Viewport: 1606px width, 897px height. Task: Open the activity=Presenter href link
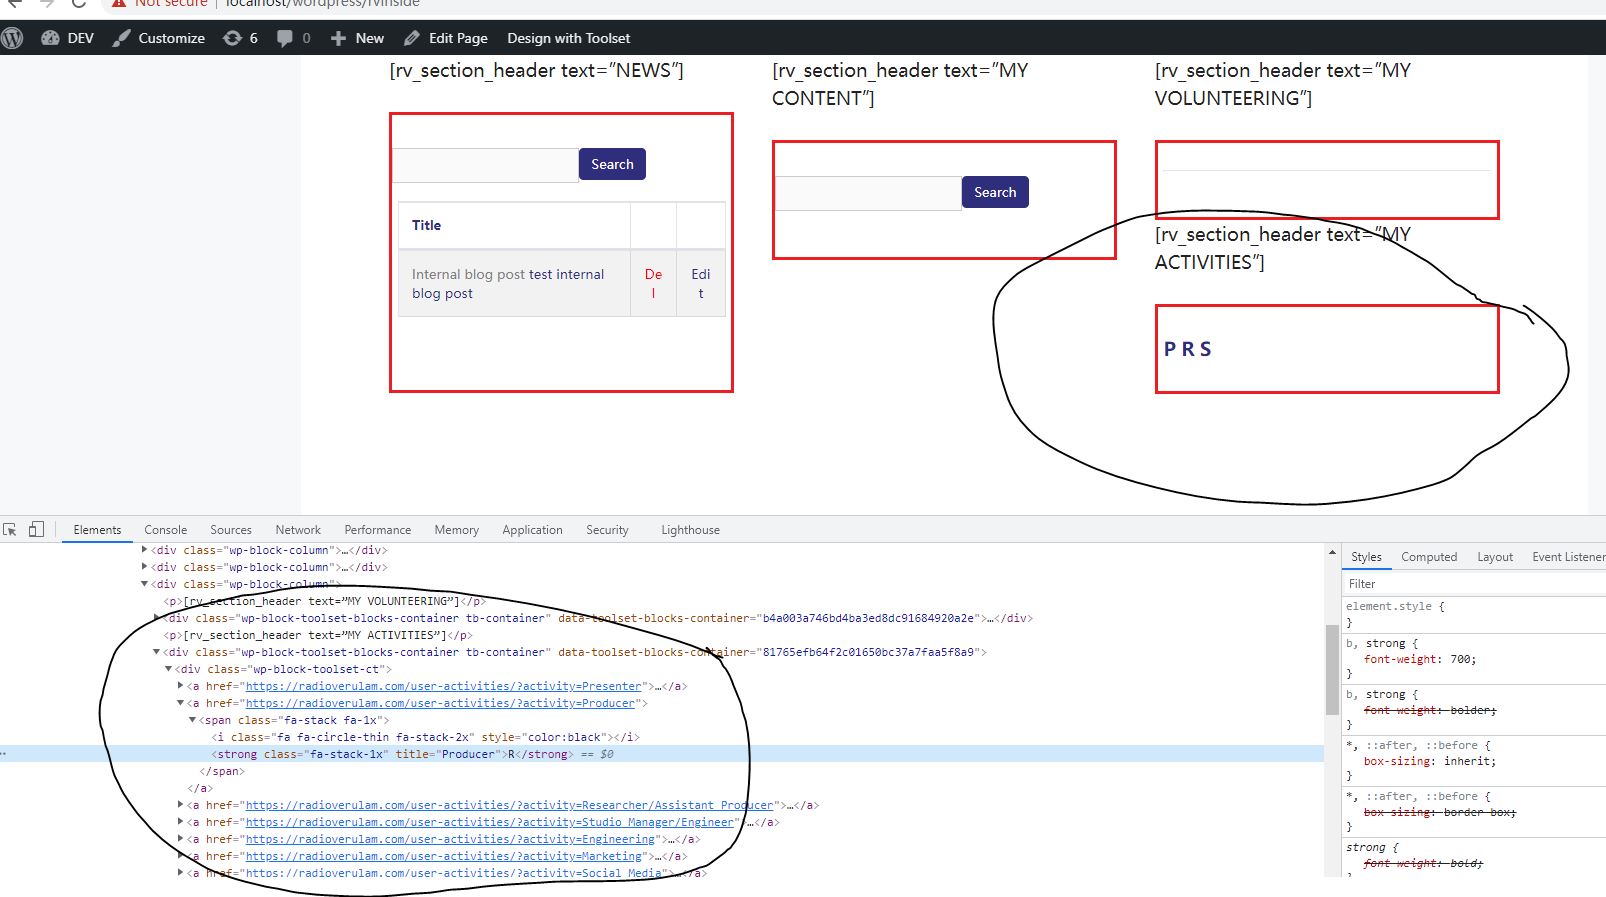(443, 686)
